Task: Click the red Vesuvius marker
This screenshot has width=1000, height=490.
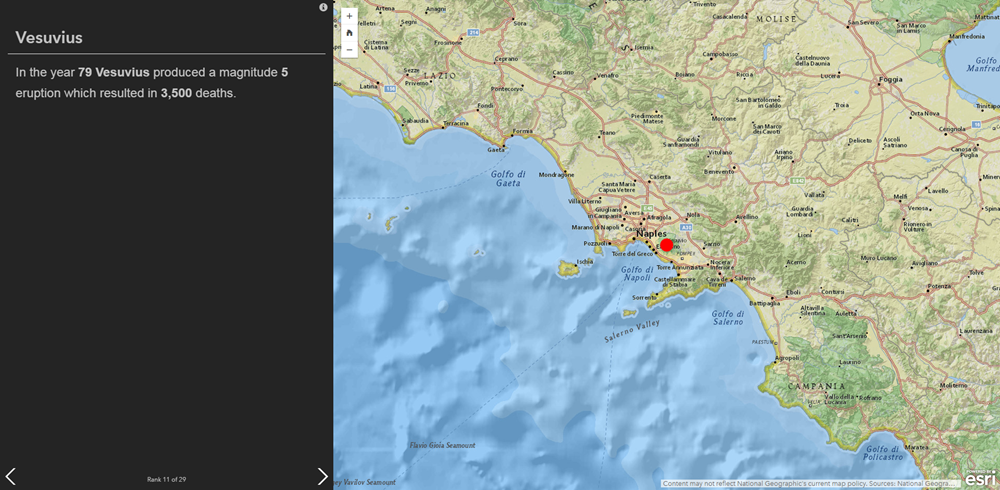Action: tap(666, 245)
